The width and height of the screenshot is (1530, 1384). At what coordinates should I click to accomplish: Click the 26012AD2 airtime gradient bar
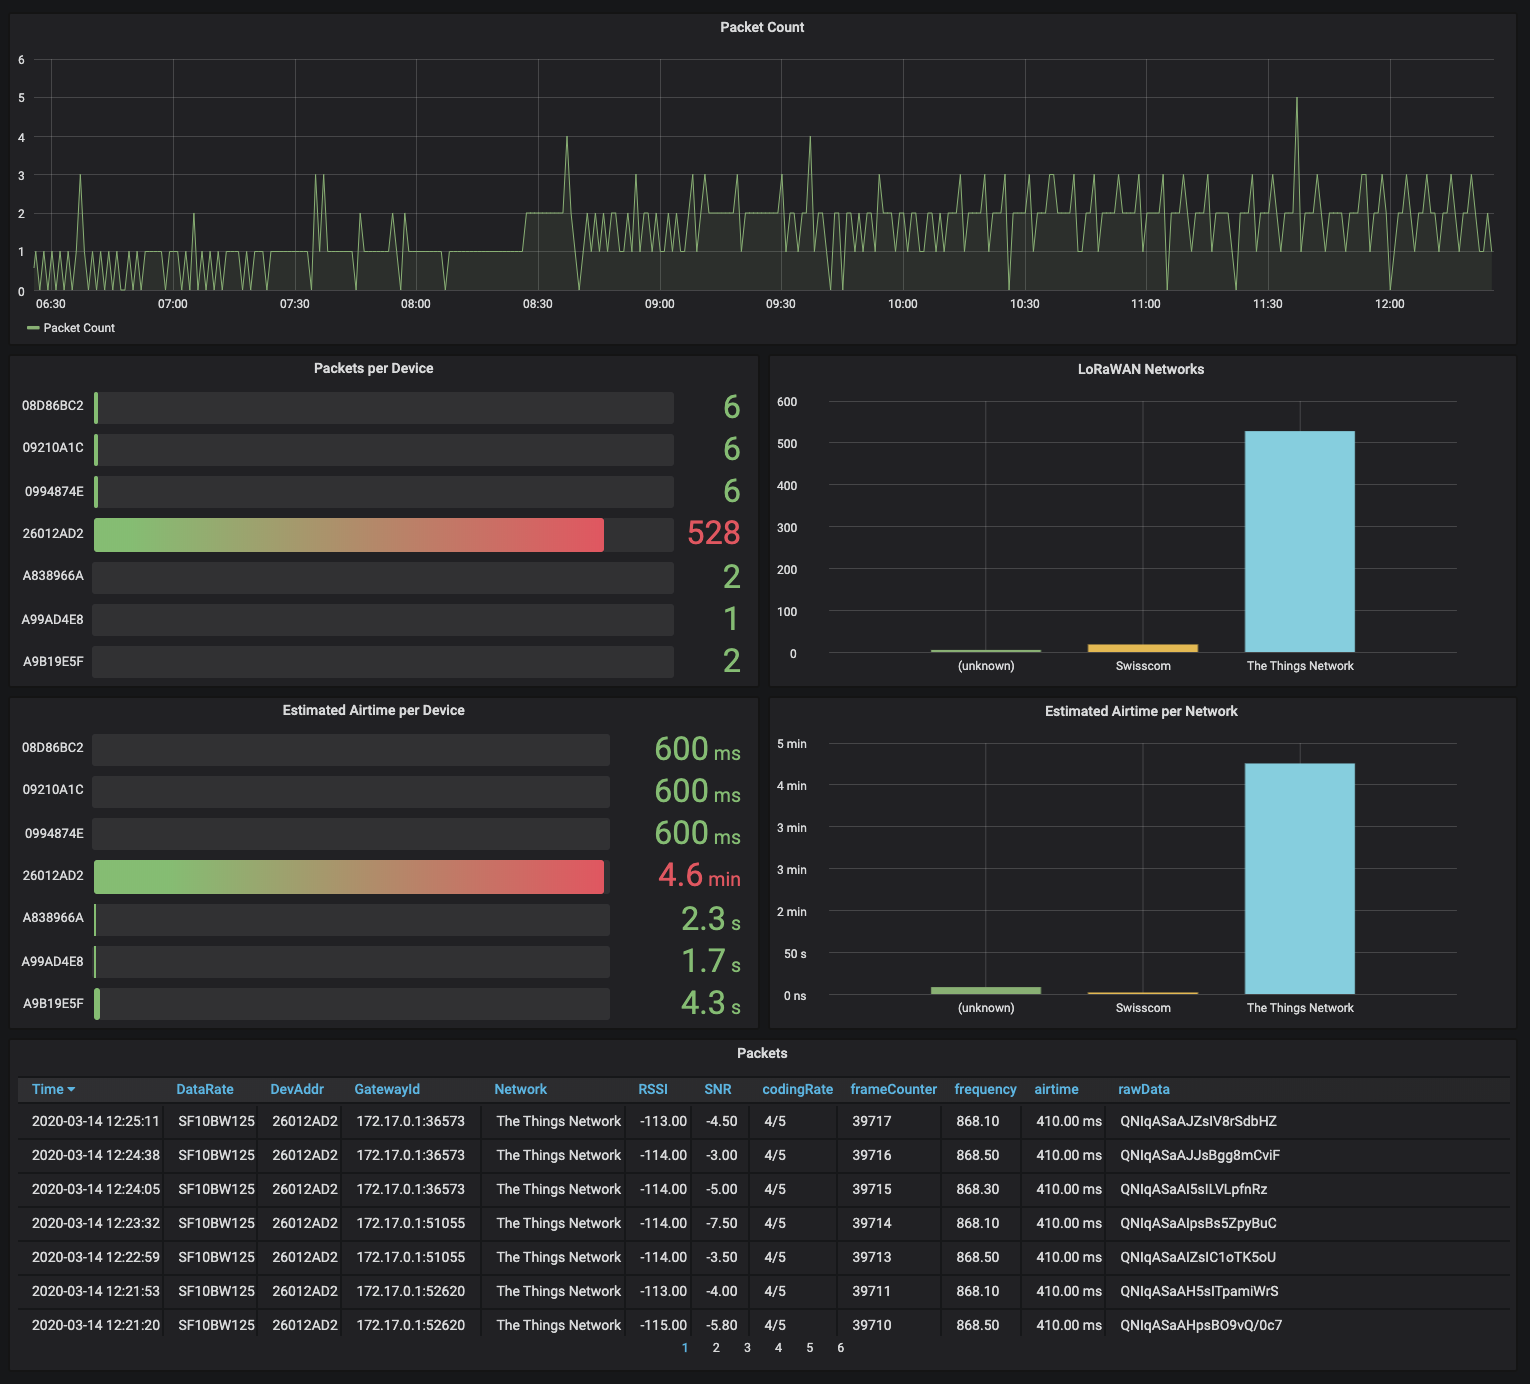(349, 877)
